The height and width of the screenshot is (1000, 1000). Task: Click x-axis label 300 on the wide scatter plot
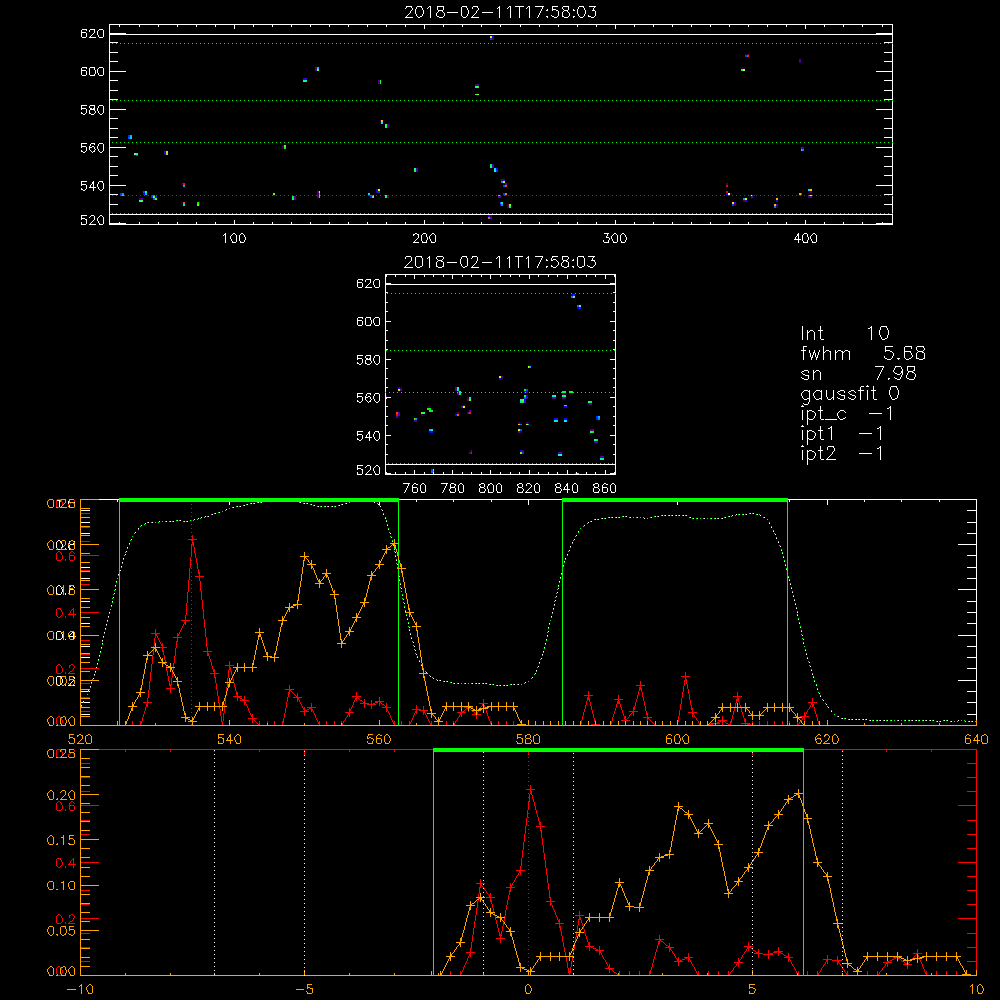[x=615, y=239]
